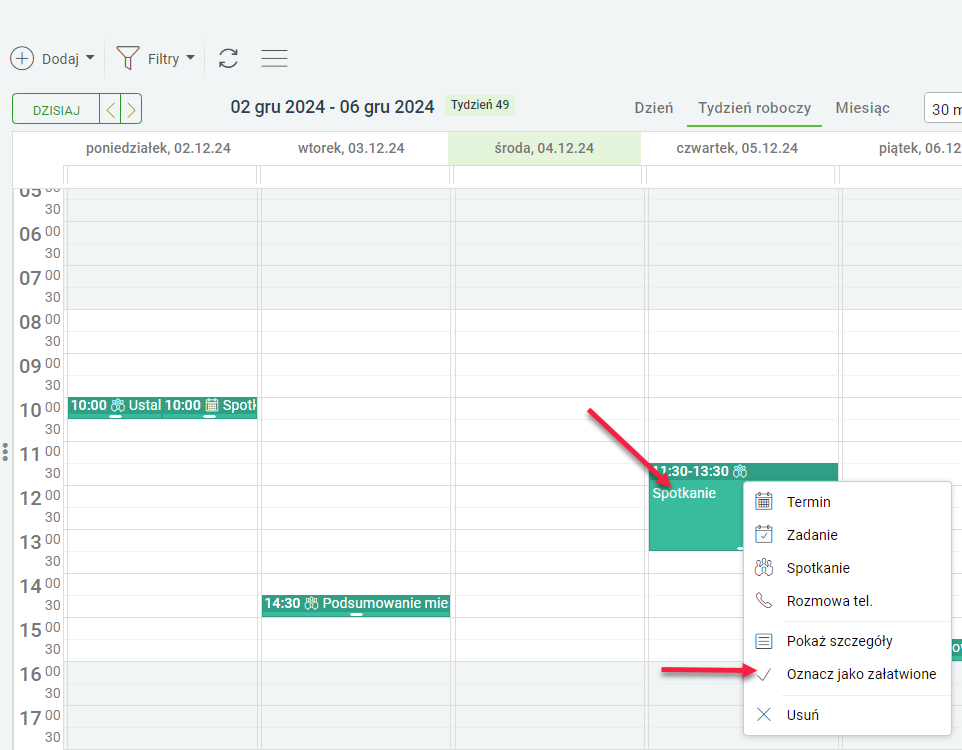Click the Termin calendar icon in menu
This screenshot has width=962, height=750.
tap(764, 501)
